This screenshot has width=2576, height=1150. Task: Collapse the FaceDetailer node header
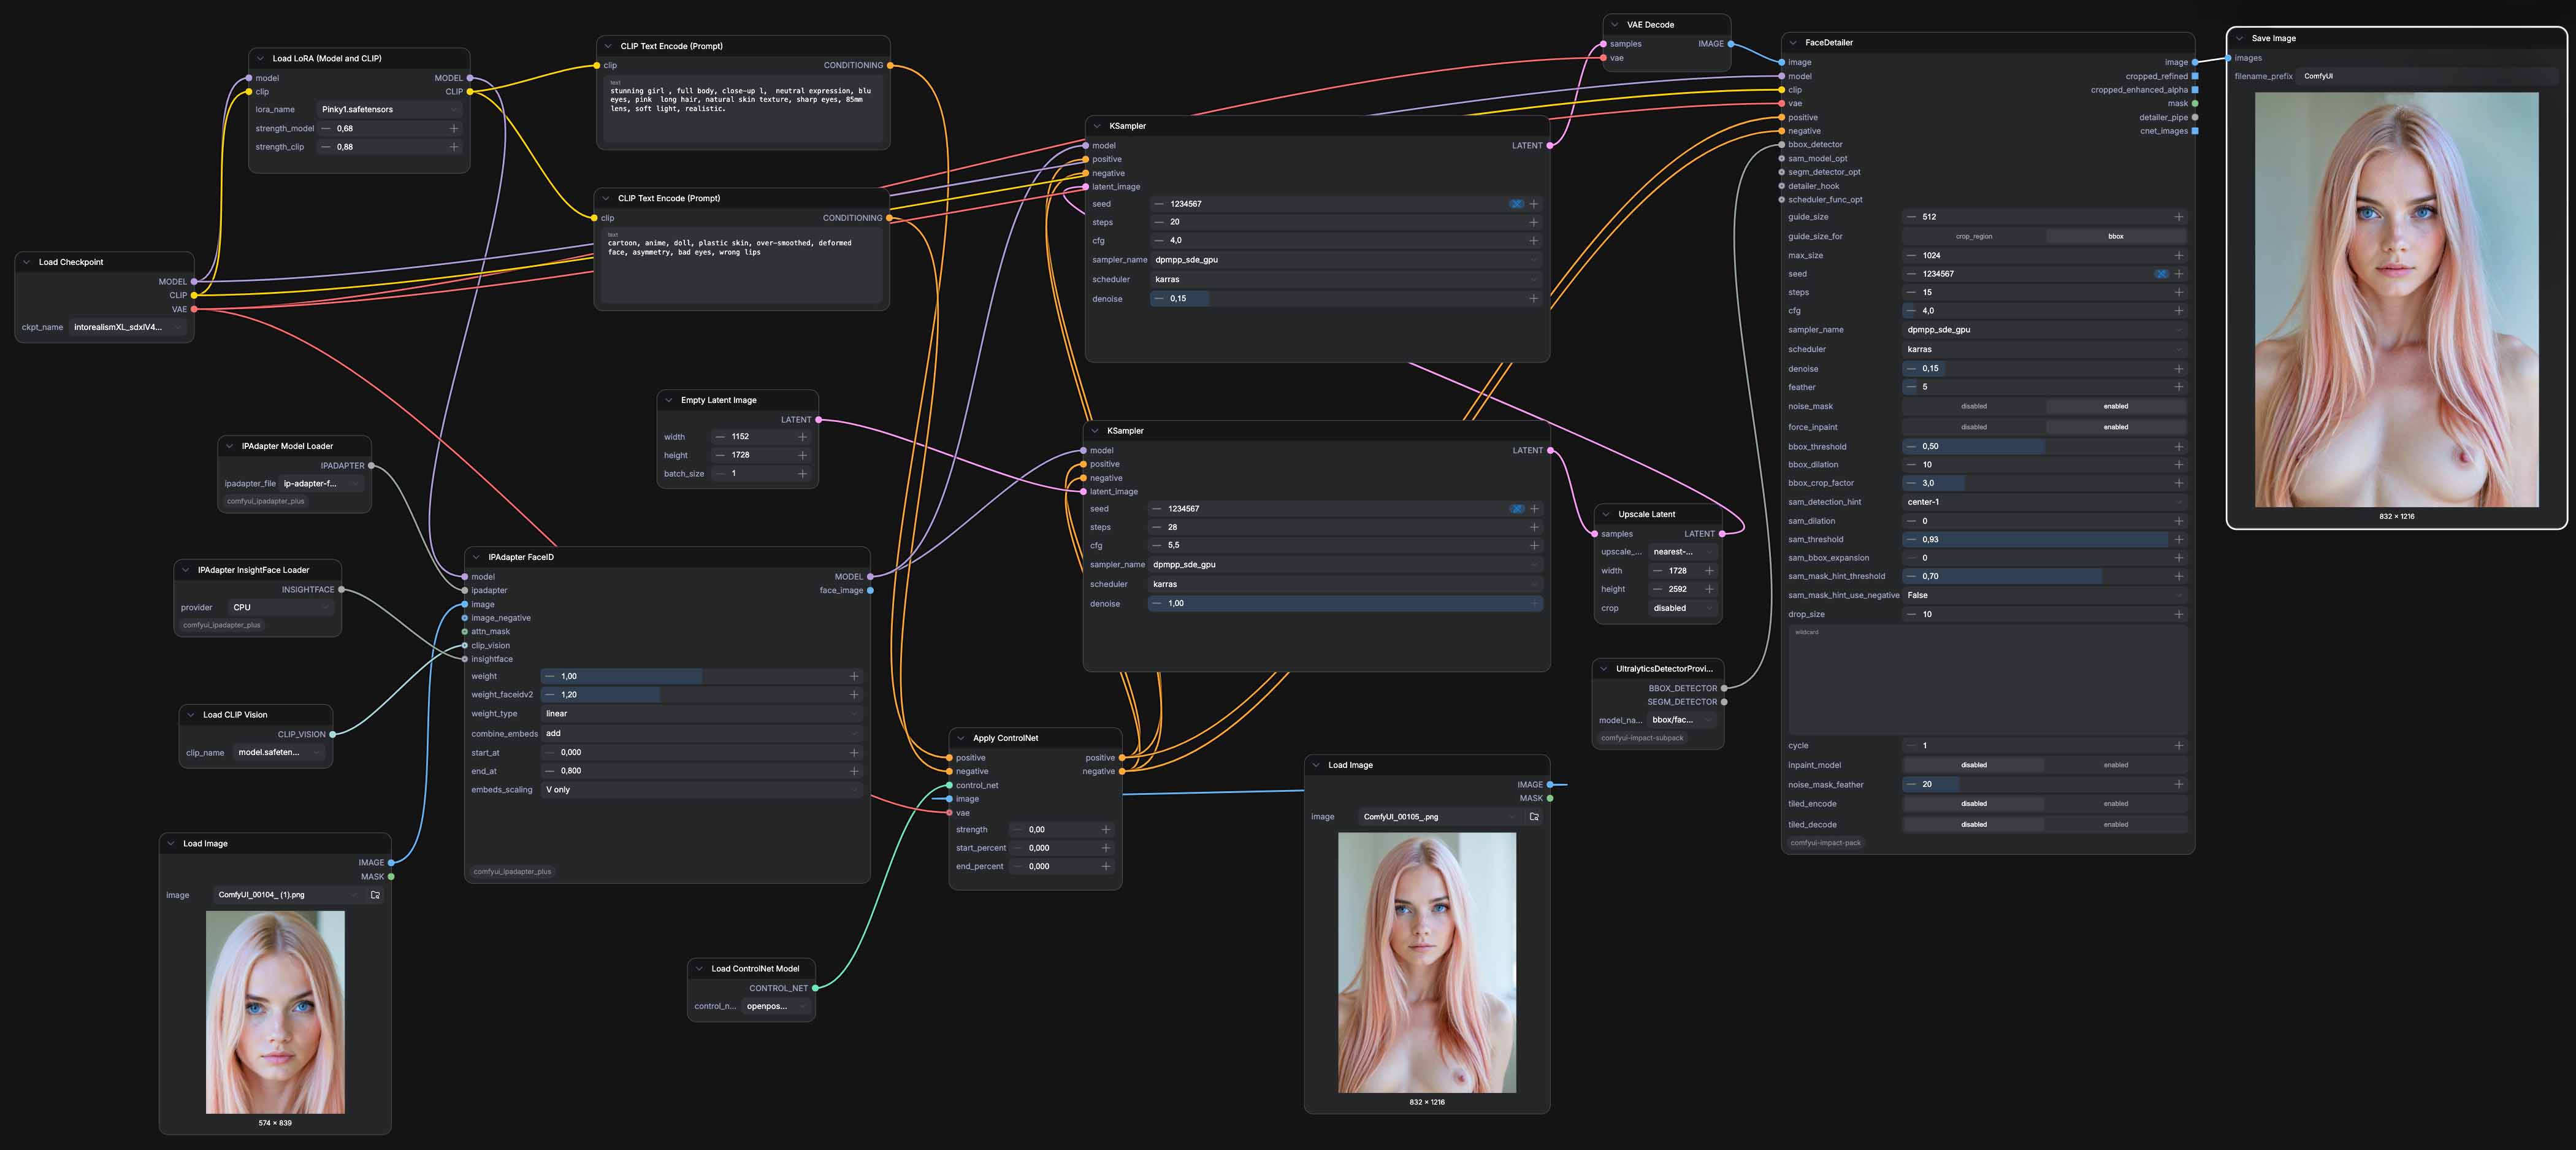pyautogui.click(x=1794, y=42)
